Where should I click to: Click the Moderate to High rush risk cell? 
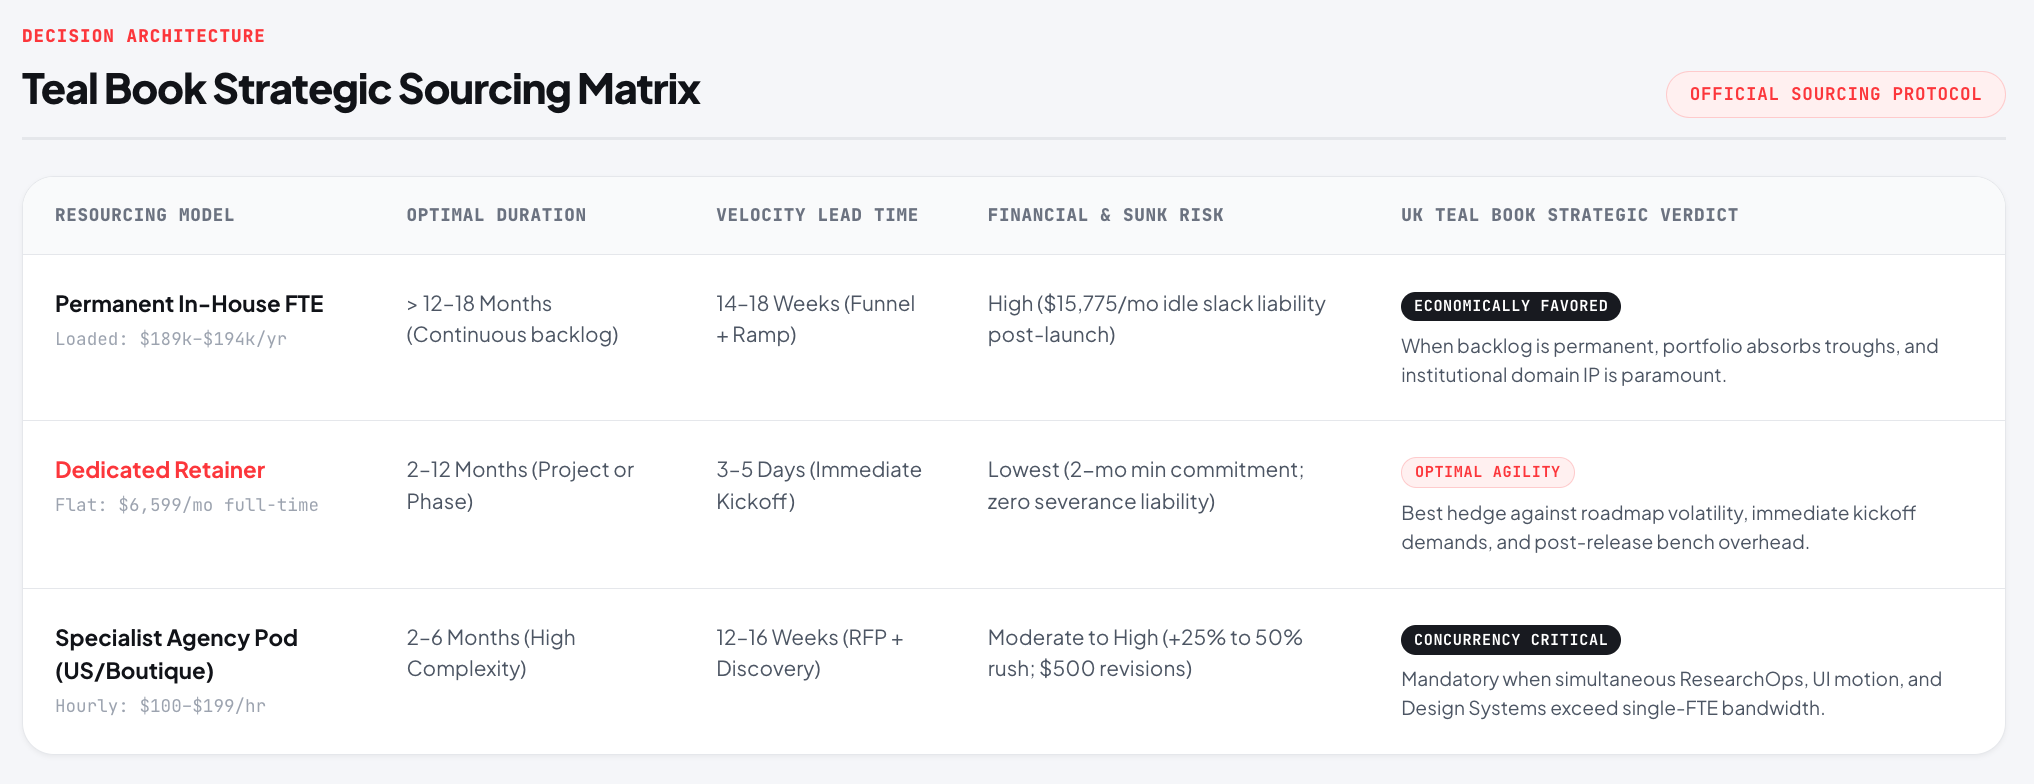(x=1145, y=653)
